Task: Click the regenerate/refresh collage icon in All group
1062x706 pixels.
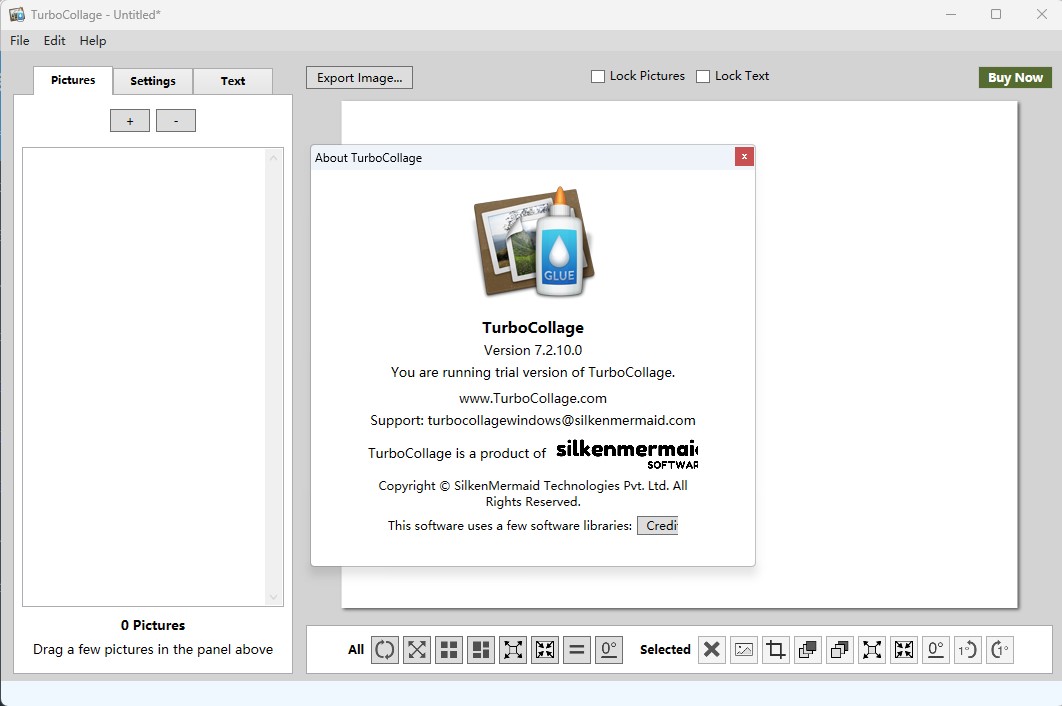Action: (385, 650)
